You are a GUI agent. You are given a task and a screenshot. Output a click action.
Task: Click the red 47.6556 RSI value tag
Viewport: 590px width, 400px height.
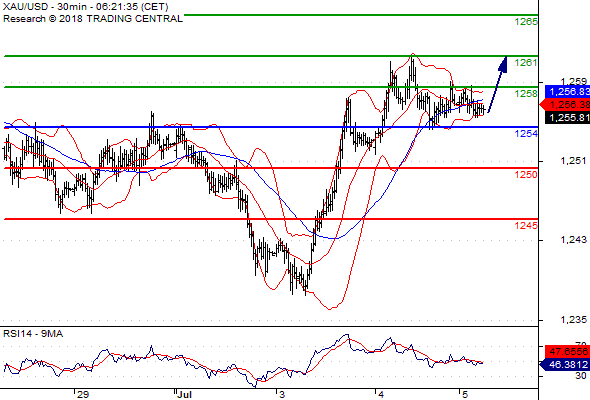pos(567,352)
